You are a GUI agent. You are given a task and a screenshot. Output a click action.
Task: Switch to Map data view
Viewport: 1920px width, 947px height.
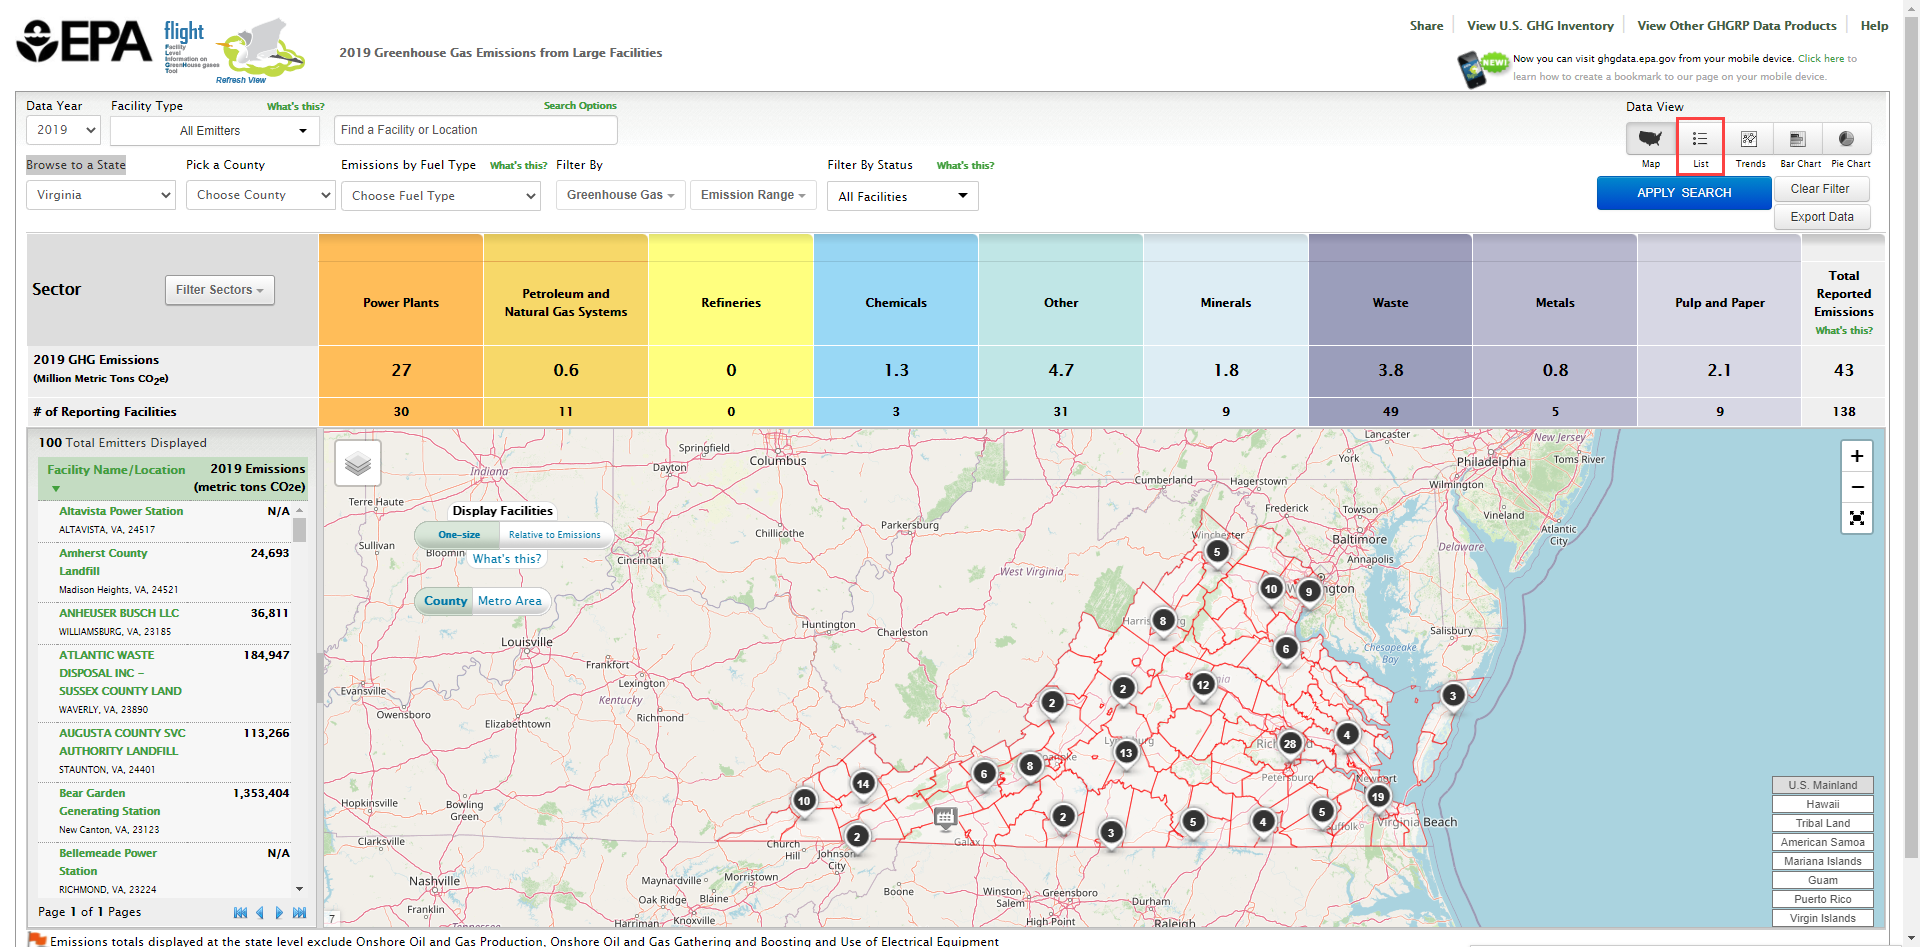point(1650,139)
